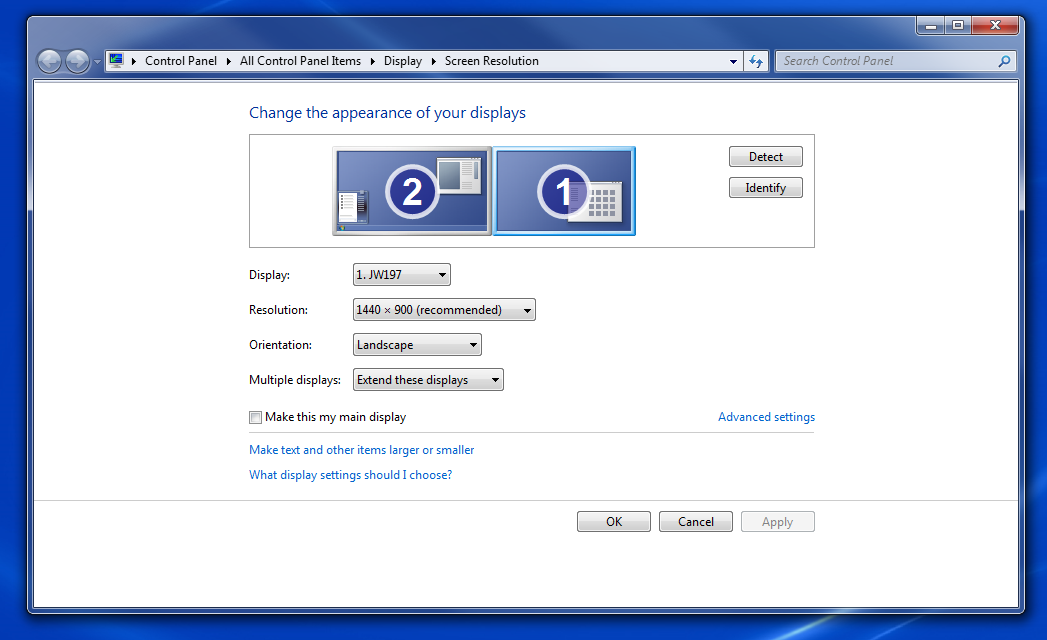Viewport: 1047px width, 640px height.
Task: Select Screen Resolution breadcrumb item
Action: (491, 61)
